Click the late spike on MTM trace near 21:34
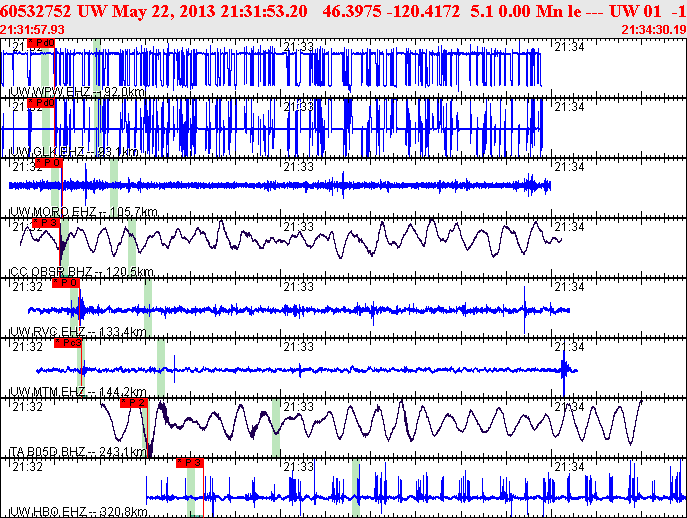 (564, 369)
